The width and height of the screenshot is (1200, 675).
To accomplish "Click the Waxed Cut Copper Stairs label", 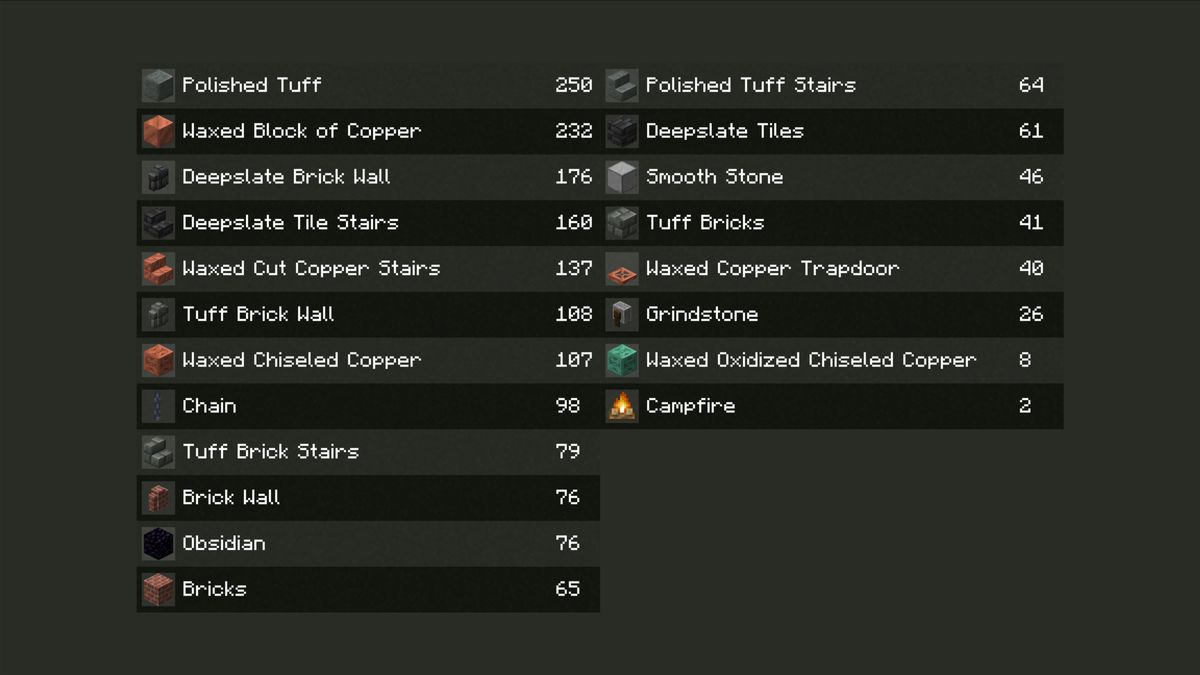I will [x=311, y=268].
